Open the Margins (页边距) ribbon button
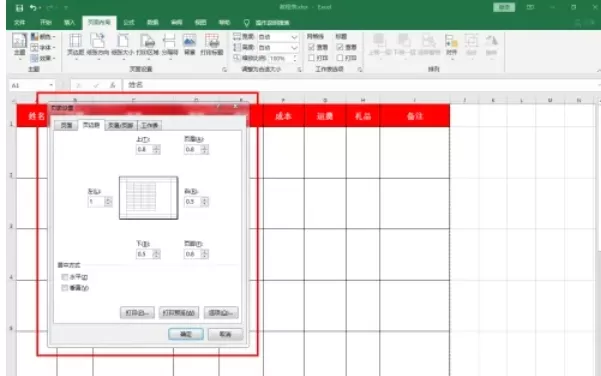The height and width of the screenshot is (376, 601). tap(75, 45)
